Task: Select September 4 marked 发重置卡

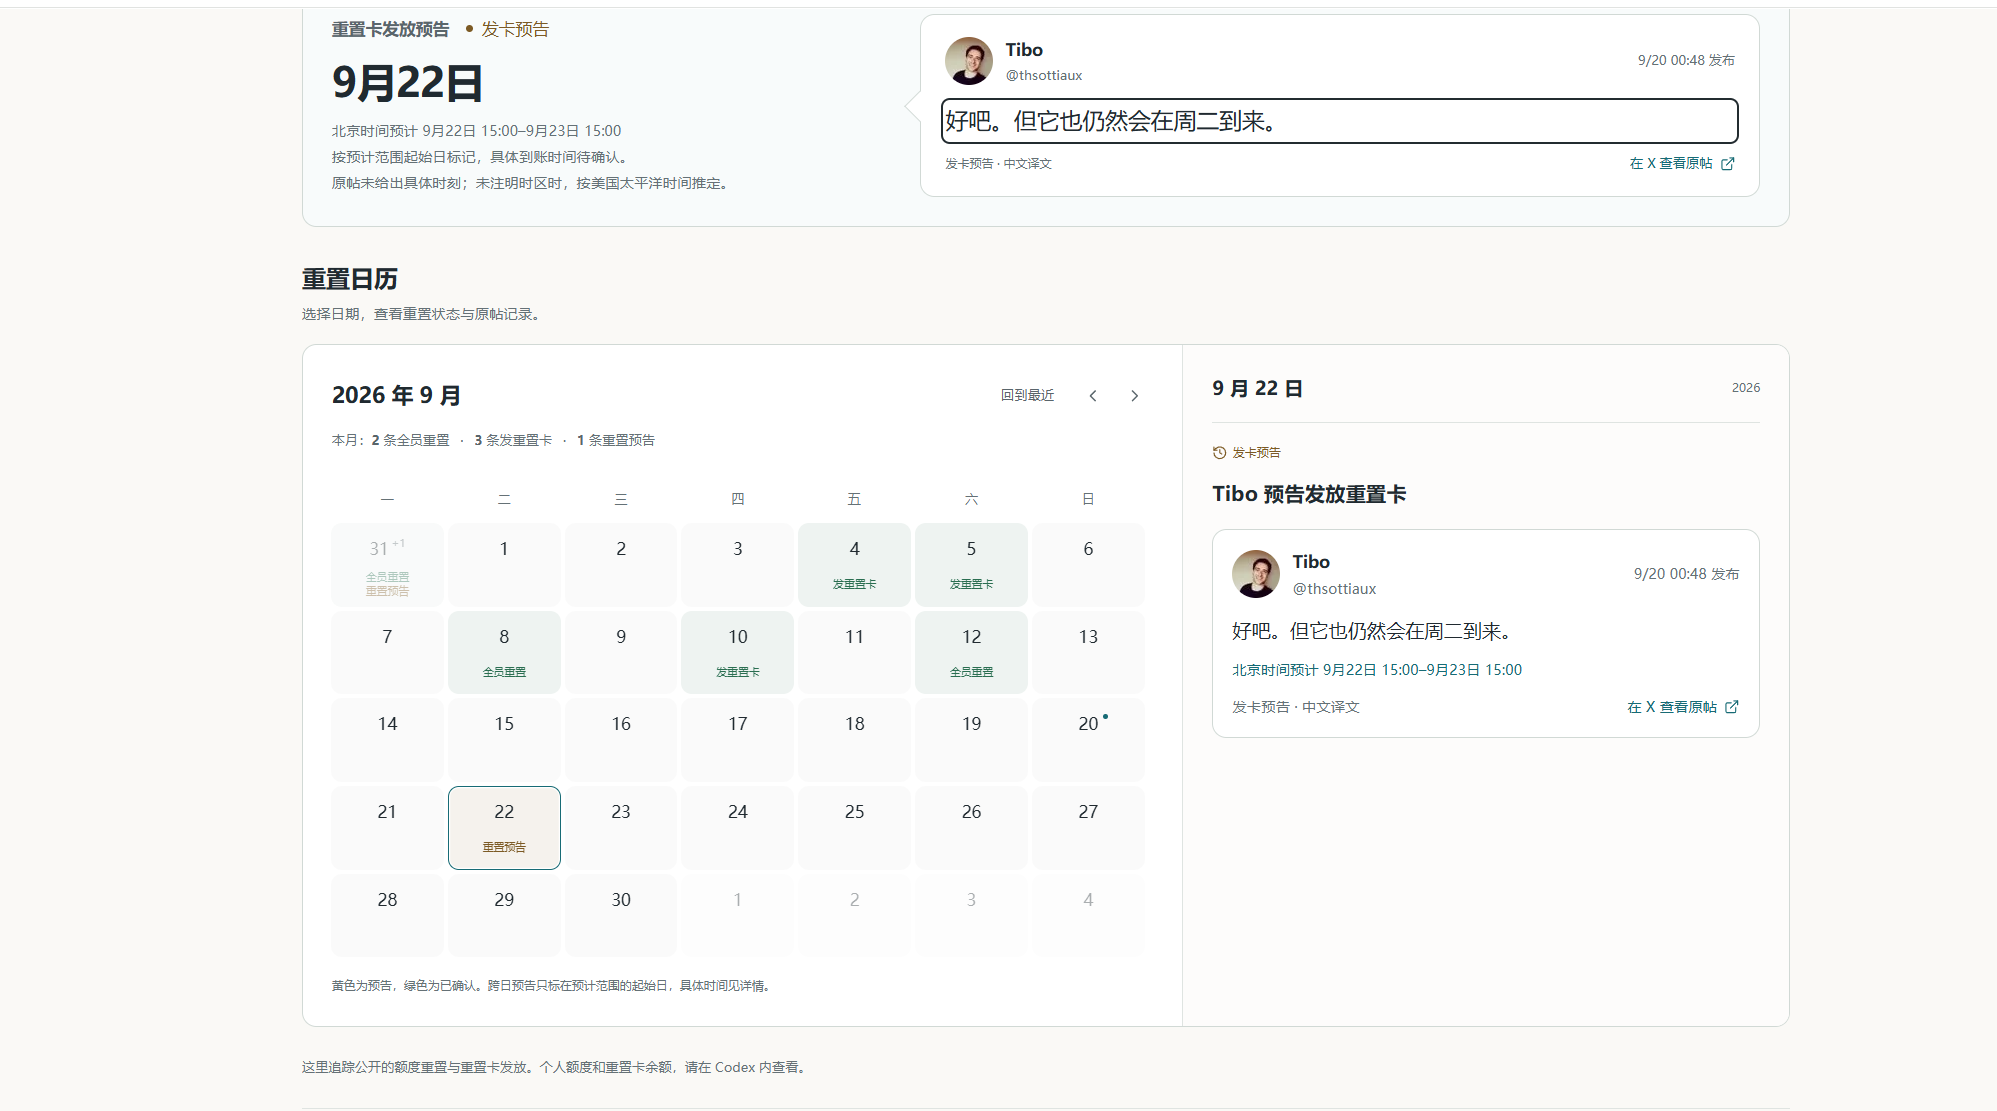Action: [x=854, y=565]
